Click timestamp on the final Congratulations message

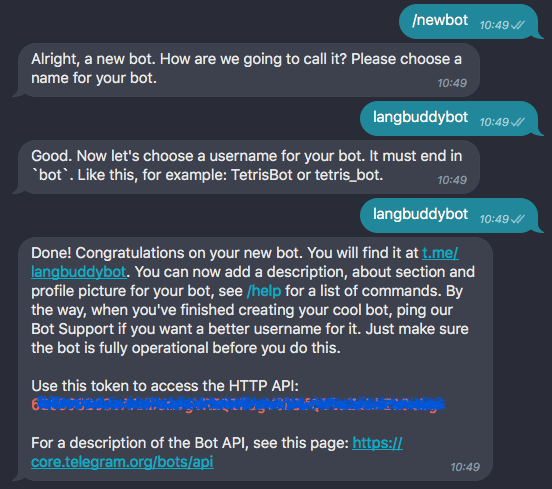point(465,467)
